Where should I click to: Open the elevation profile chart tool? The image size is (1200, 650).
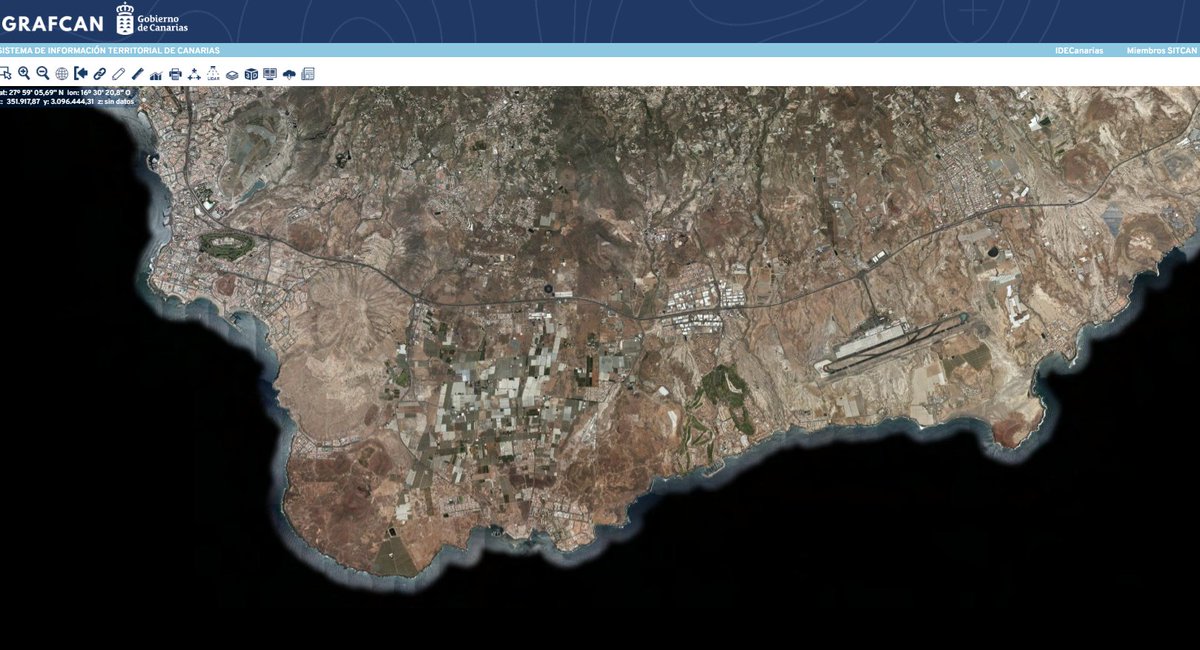pyautogui.click(x=156, y=74)
